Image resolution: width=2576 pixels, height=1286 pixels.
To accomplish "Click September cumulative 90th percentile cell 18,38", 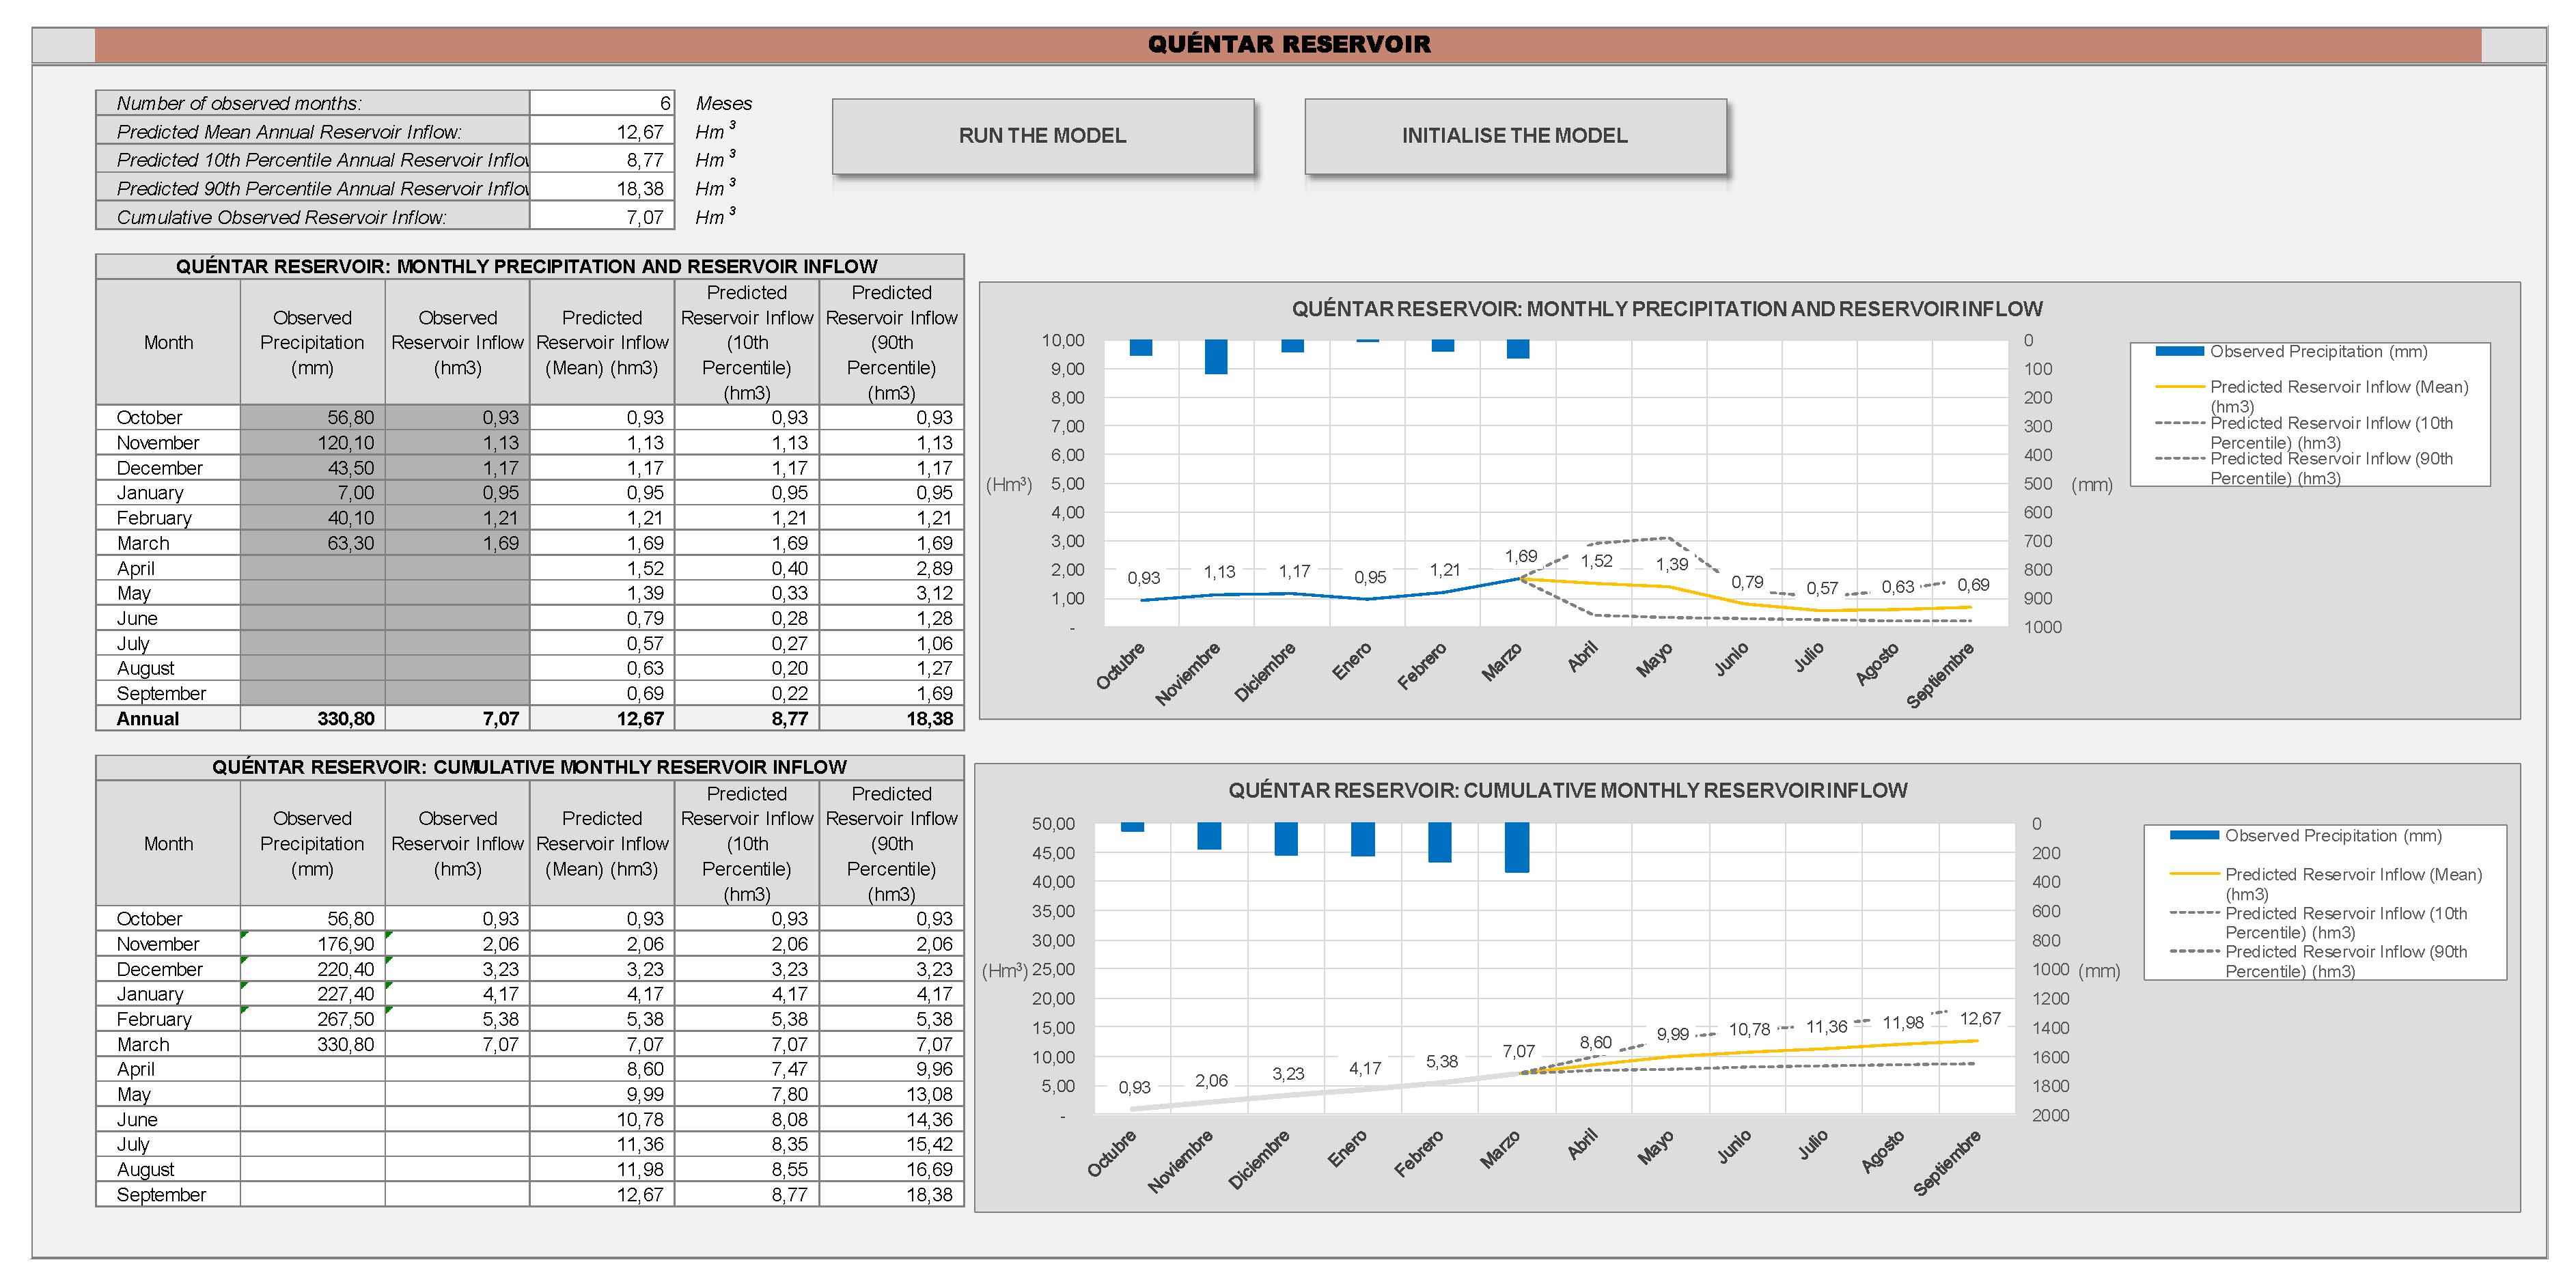I will tap(891, 1194).
